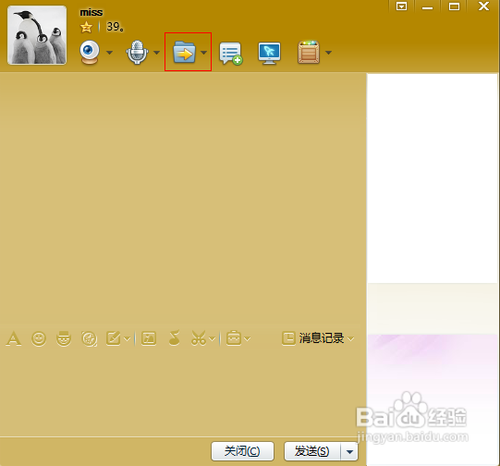This screenshot has height=466, width=500.
Task: Open the emoji smiley picker
Action: coord(39,339)
